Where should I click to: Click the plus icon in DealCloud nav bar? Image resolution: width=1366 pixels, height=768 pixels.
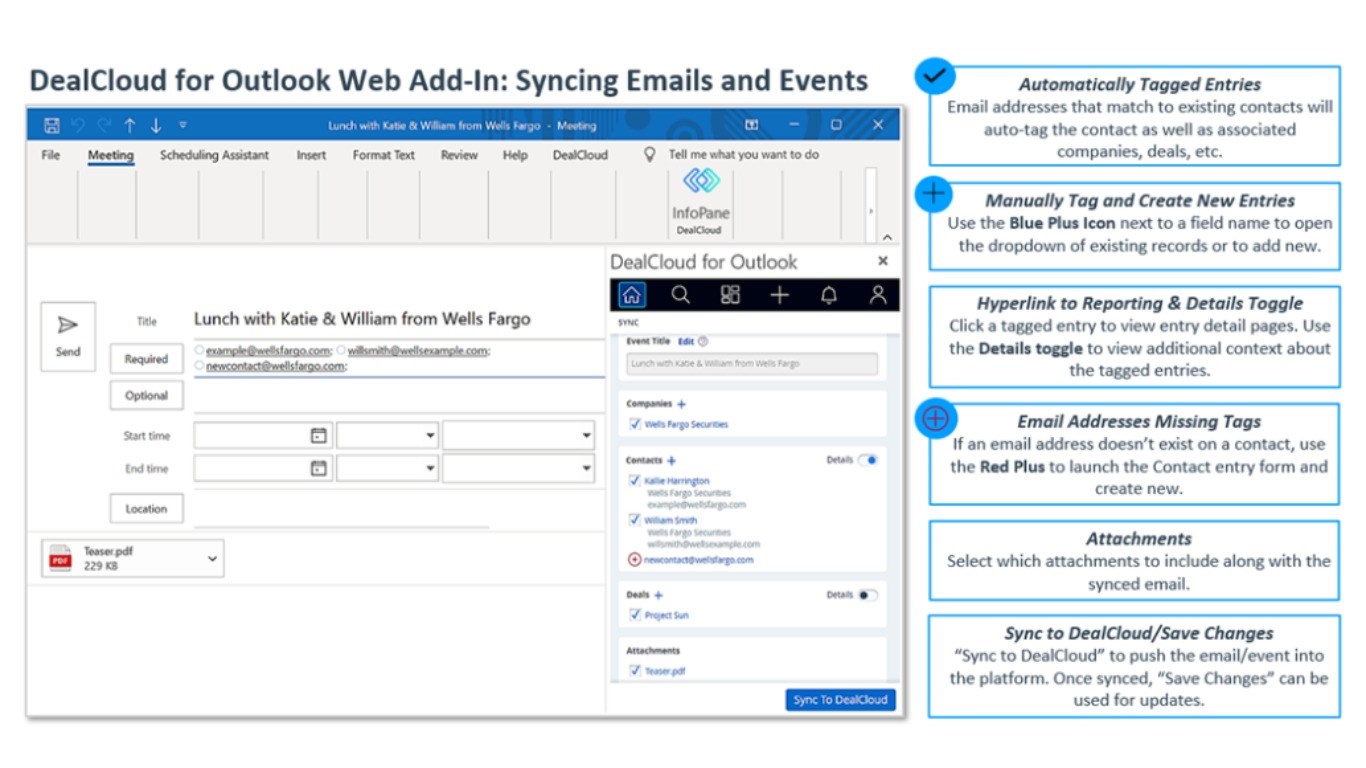click(780, 295)
